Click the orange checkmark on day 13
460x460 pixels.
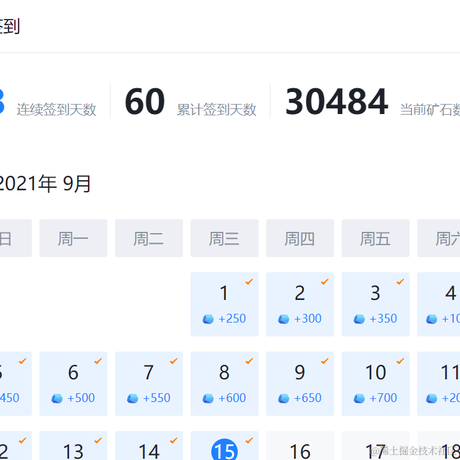(98, 440)
